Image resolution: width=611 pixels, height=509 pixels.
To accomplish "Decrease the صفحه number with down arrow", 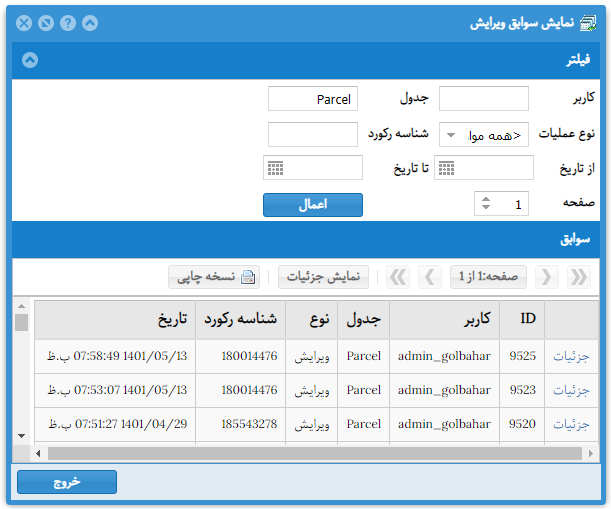I will point(486,207).
